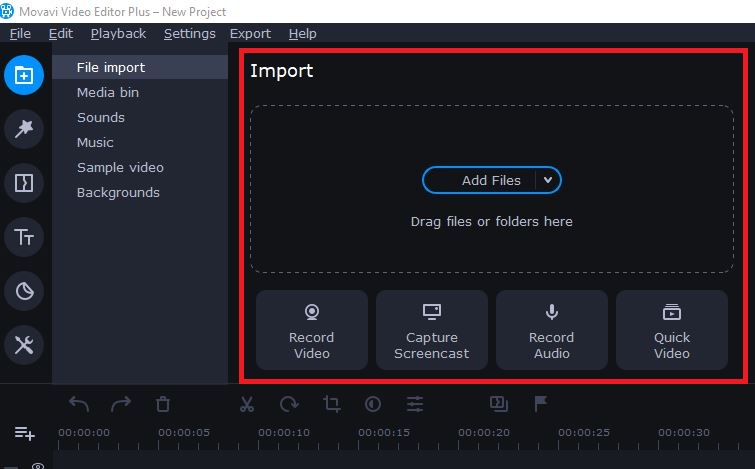
Task: Click the 00:00:25 timeline ruler mark
Action: [584, 432]
